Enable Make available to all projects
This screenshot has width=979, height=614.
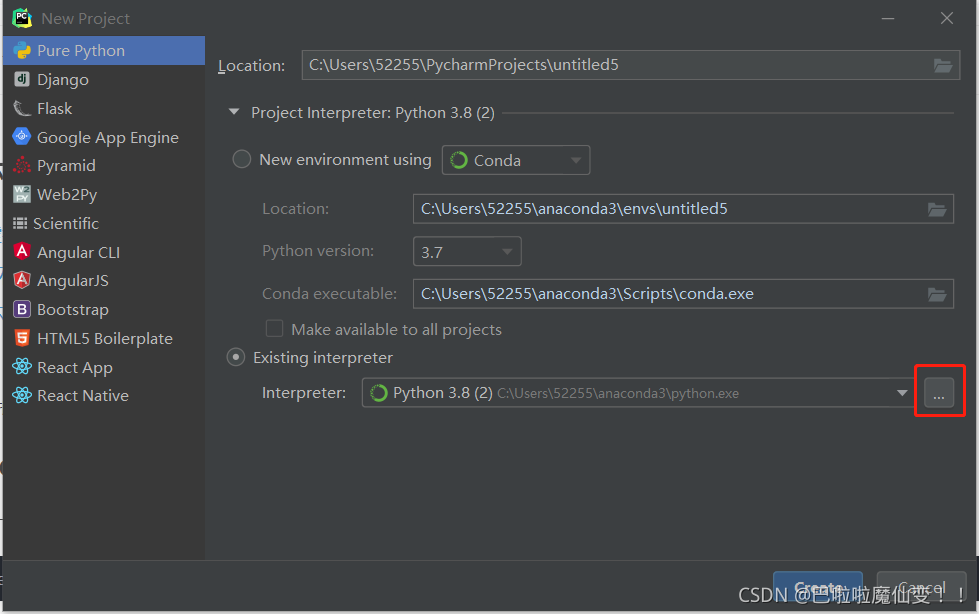coord(274,329)
